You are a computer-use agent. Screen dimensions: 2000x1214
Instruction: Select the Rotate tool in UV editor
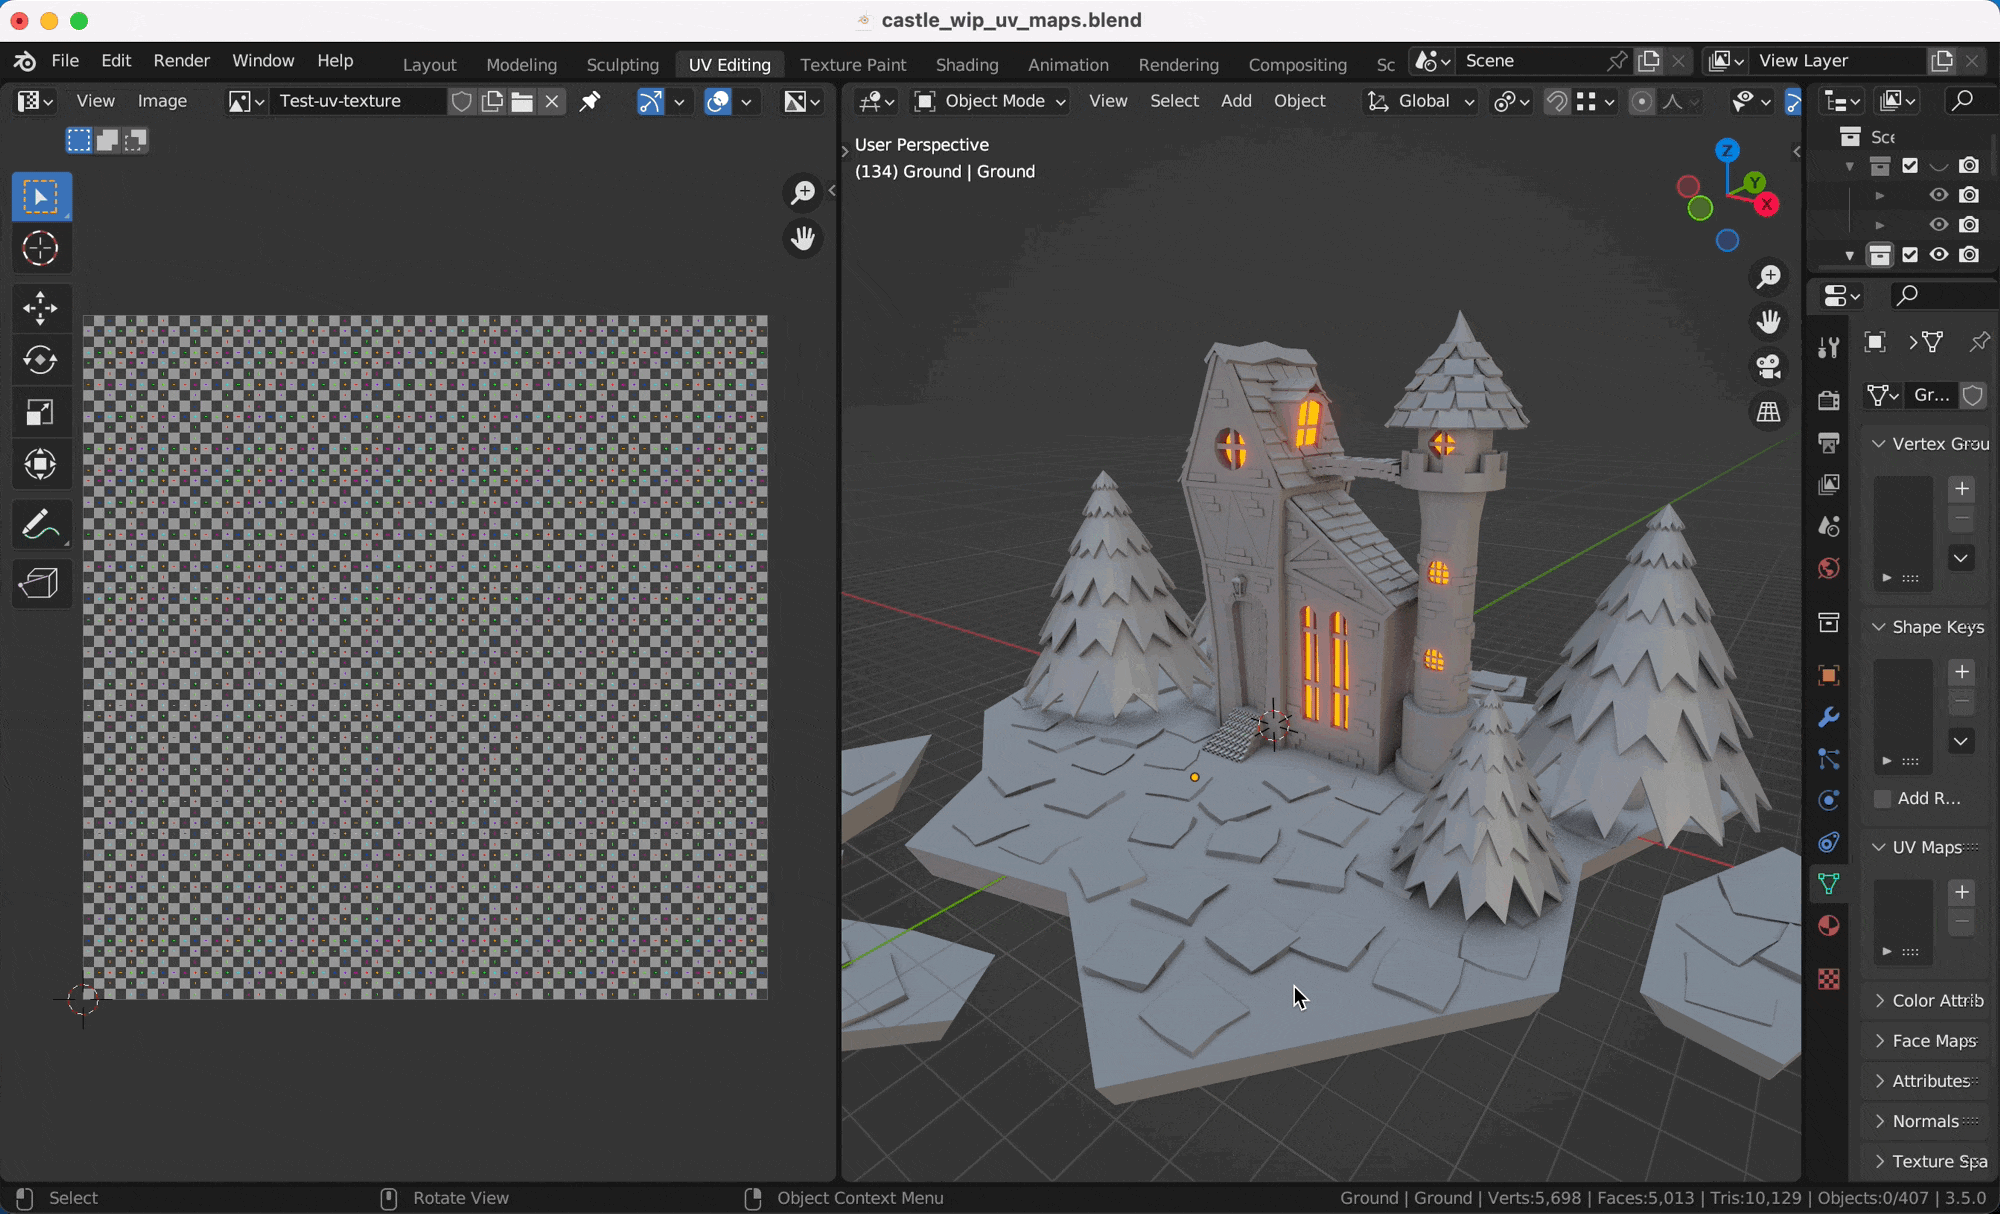click(41, 360)
